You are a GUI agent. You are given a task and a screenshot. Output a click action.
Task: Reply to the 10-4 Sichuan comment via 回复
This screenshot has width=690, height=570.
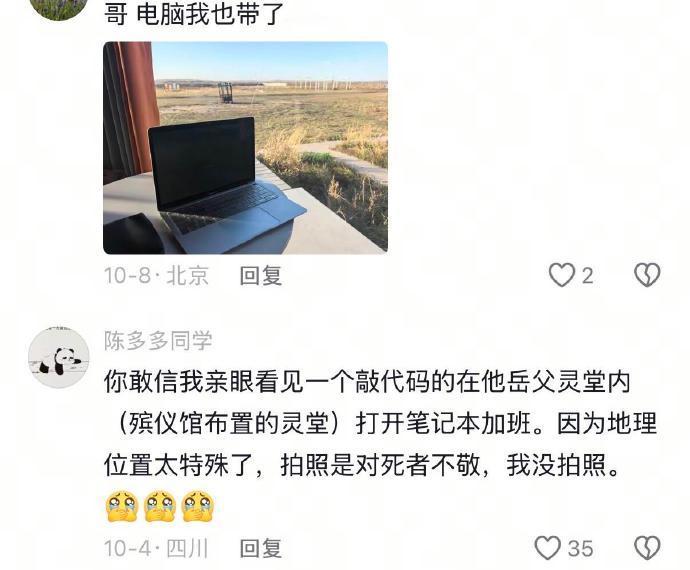tap(261, 548)
